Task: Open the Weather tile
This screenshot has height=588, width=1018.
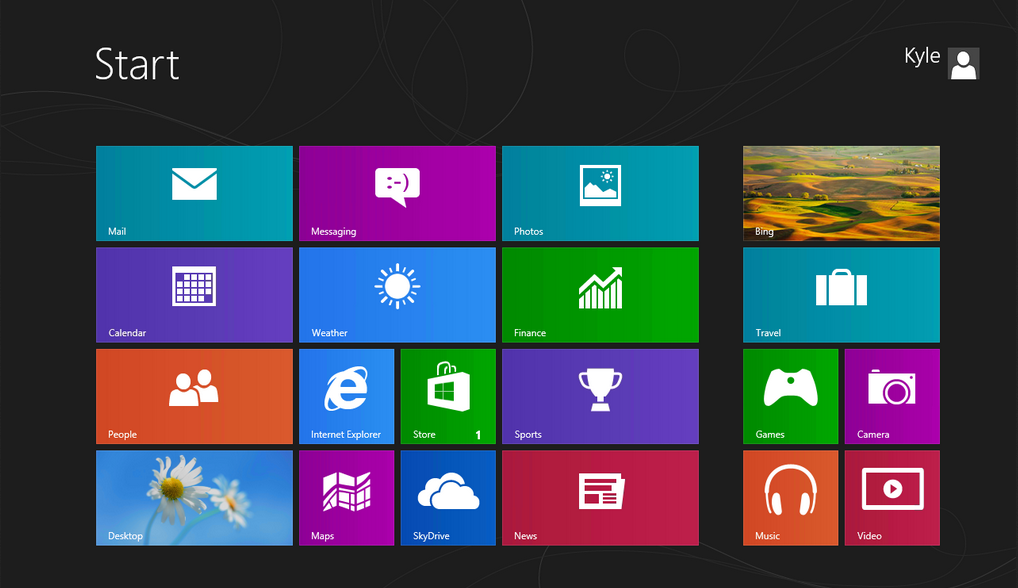Action: click(397, 295)
